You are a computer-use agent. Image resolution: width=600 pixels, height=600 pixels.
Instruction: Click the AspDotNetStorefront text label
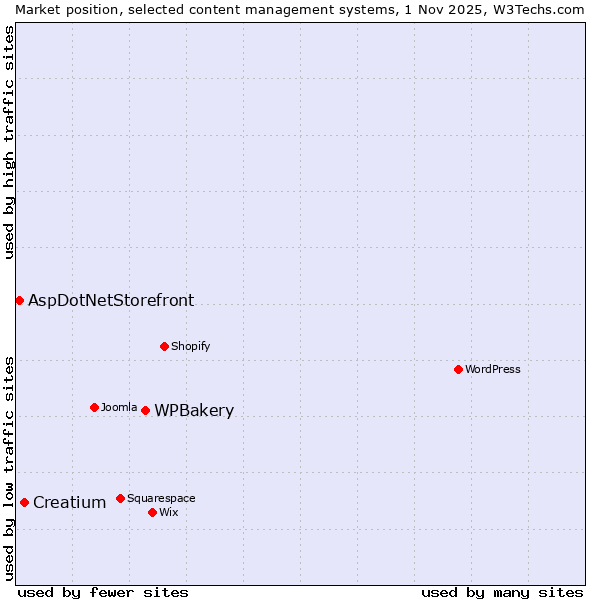click(x=111, y=300)
